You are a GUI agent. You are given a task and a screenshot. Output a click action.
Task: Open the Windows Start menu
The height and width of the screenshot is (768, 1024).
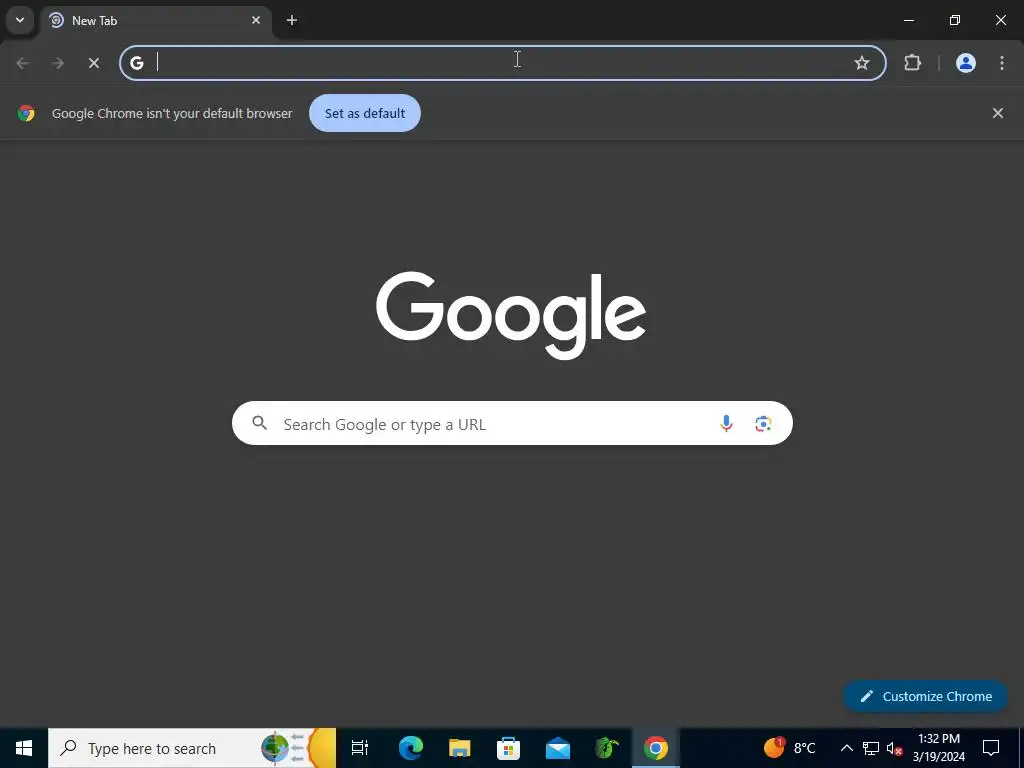tap(24, 748)
